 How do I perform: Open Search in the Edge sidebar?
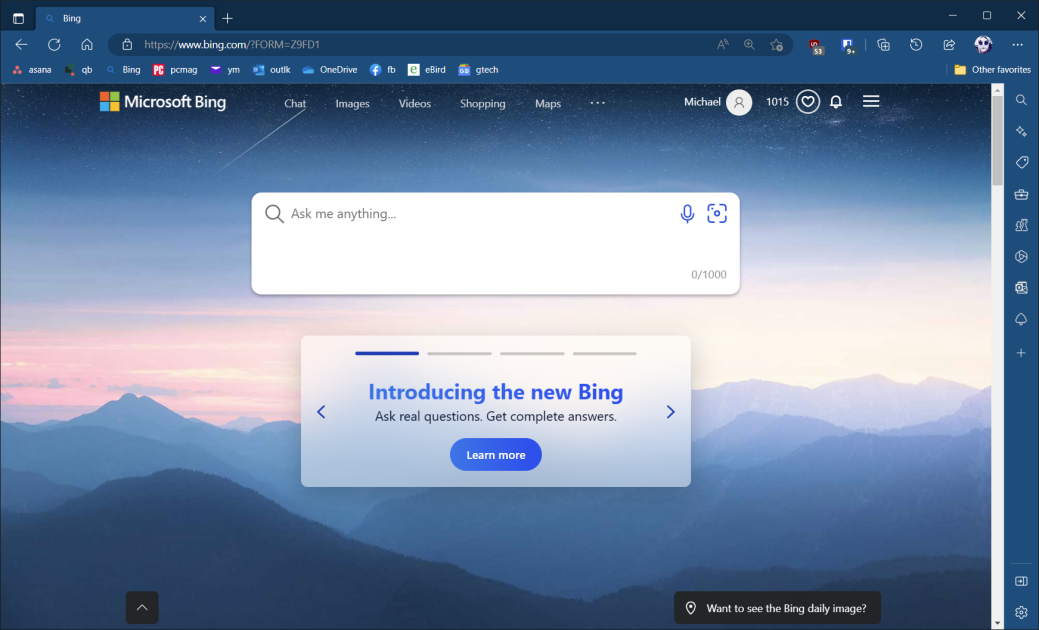point(1021,99)
